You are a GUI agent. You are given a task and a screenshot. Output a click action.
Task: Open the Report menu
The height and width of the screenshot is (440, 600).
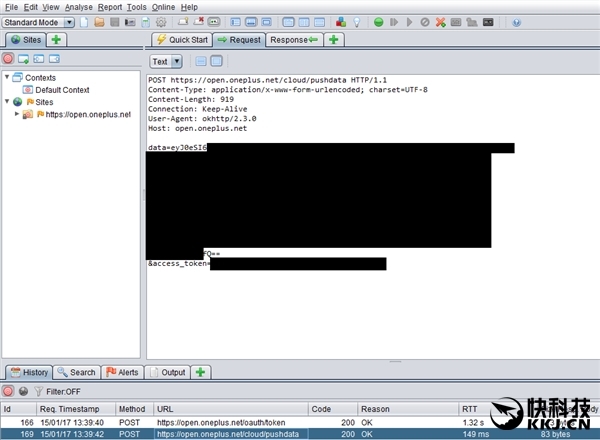tap(109, 7)
